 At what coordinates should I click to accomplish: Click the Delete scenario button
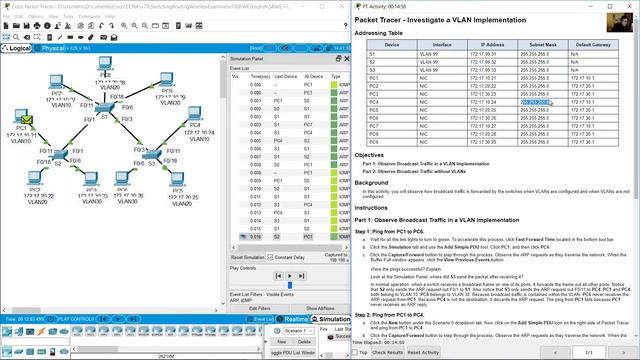[304, 342]
